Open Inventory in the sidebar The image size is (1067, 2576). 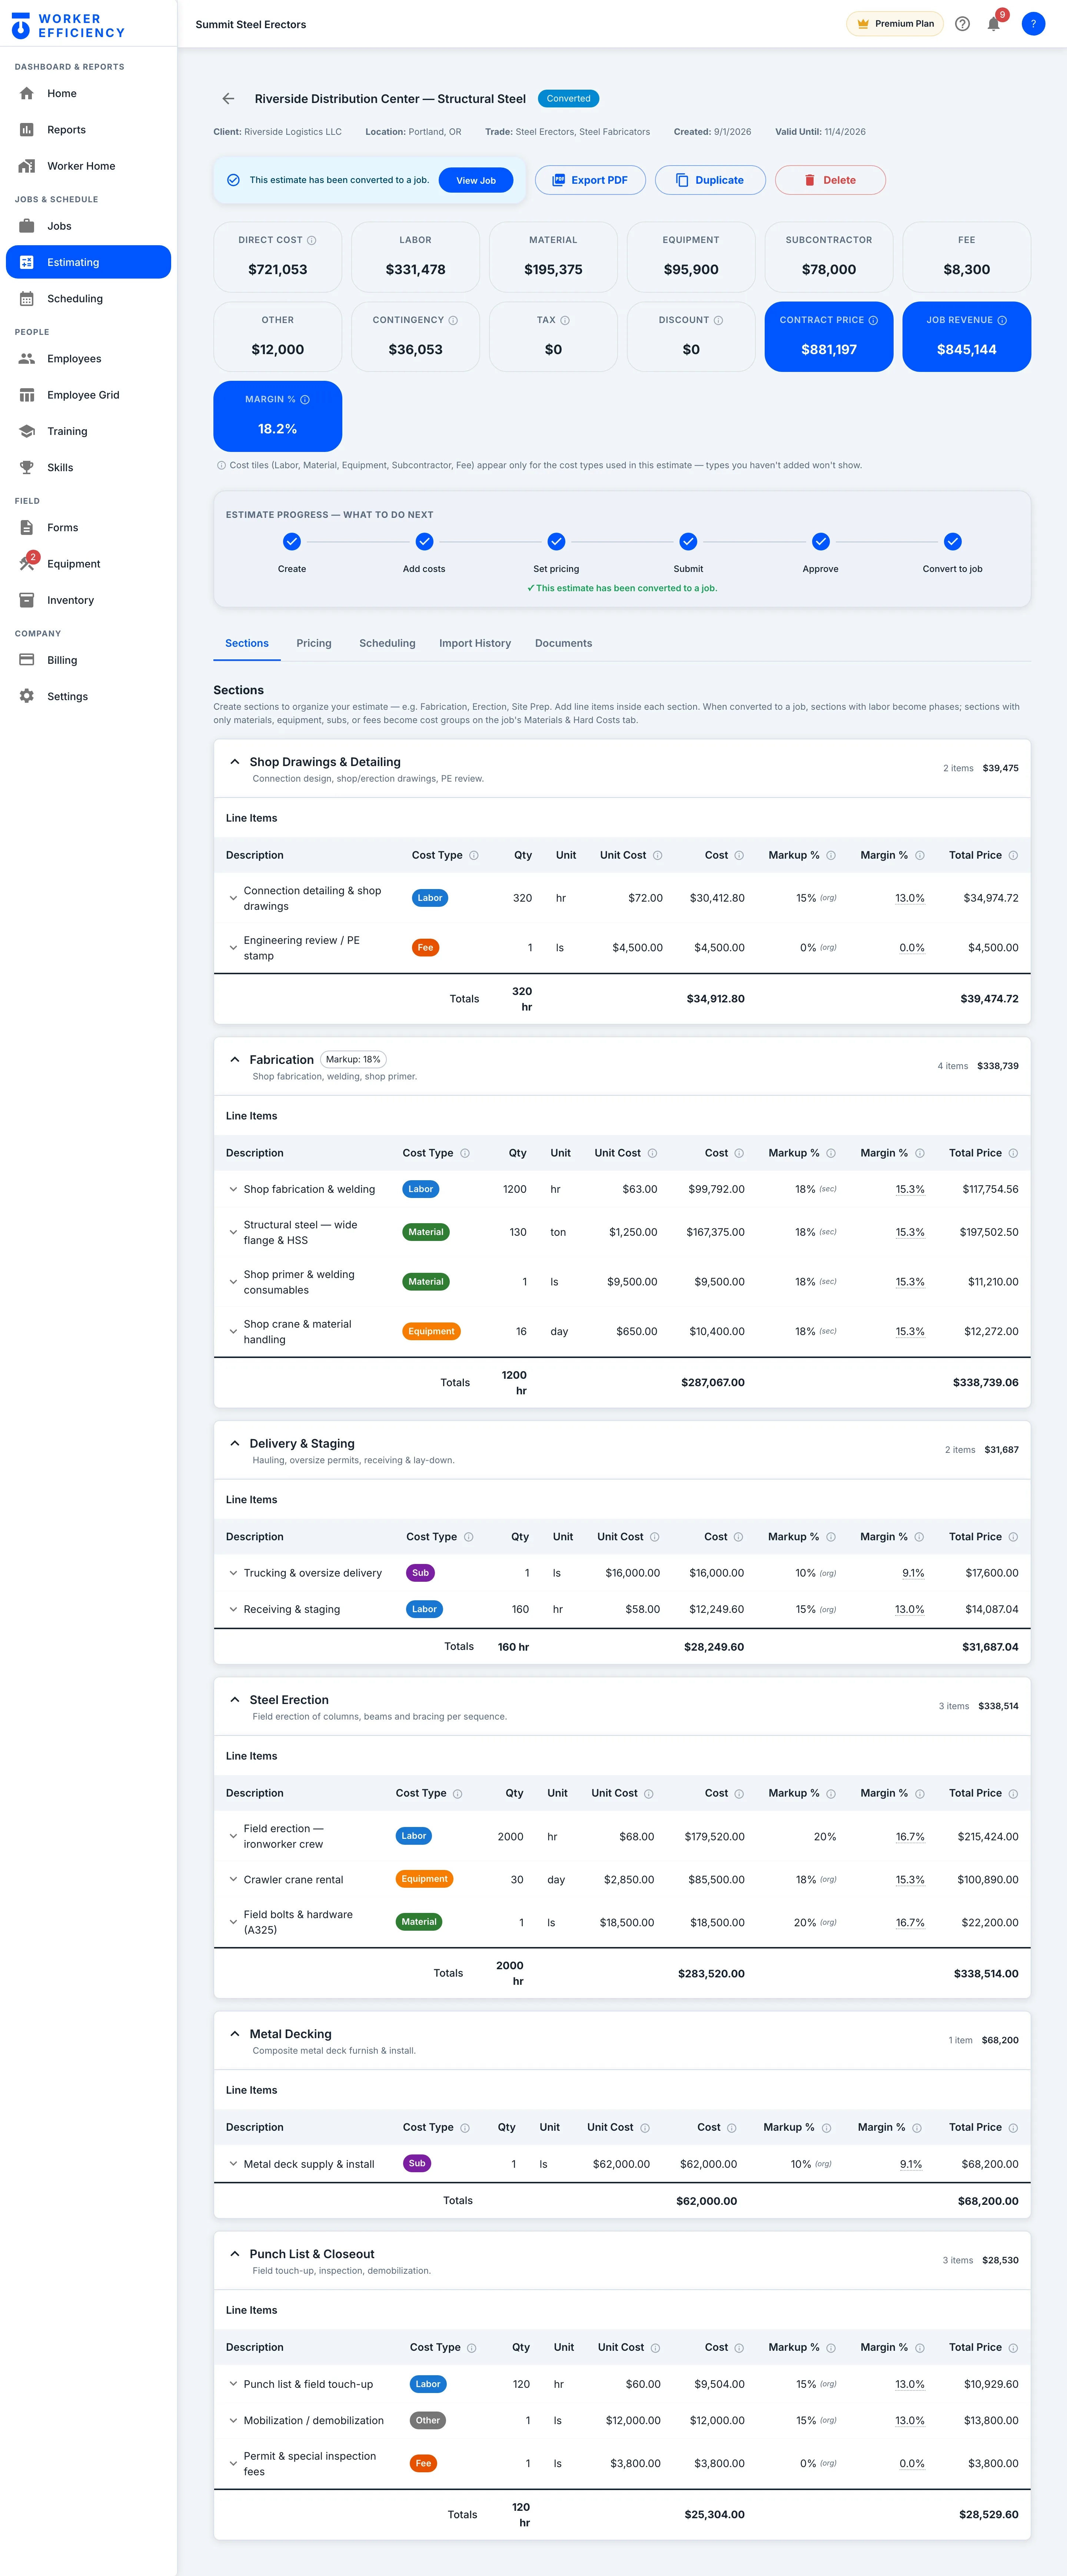pyautogui.click(x=88, y=600)
